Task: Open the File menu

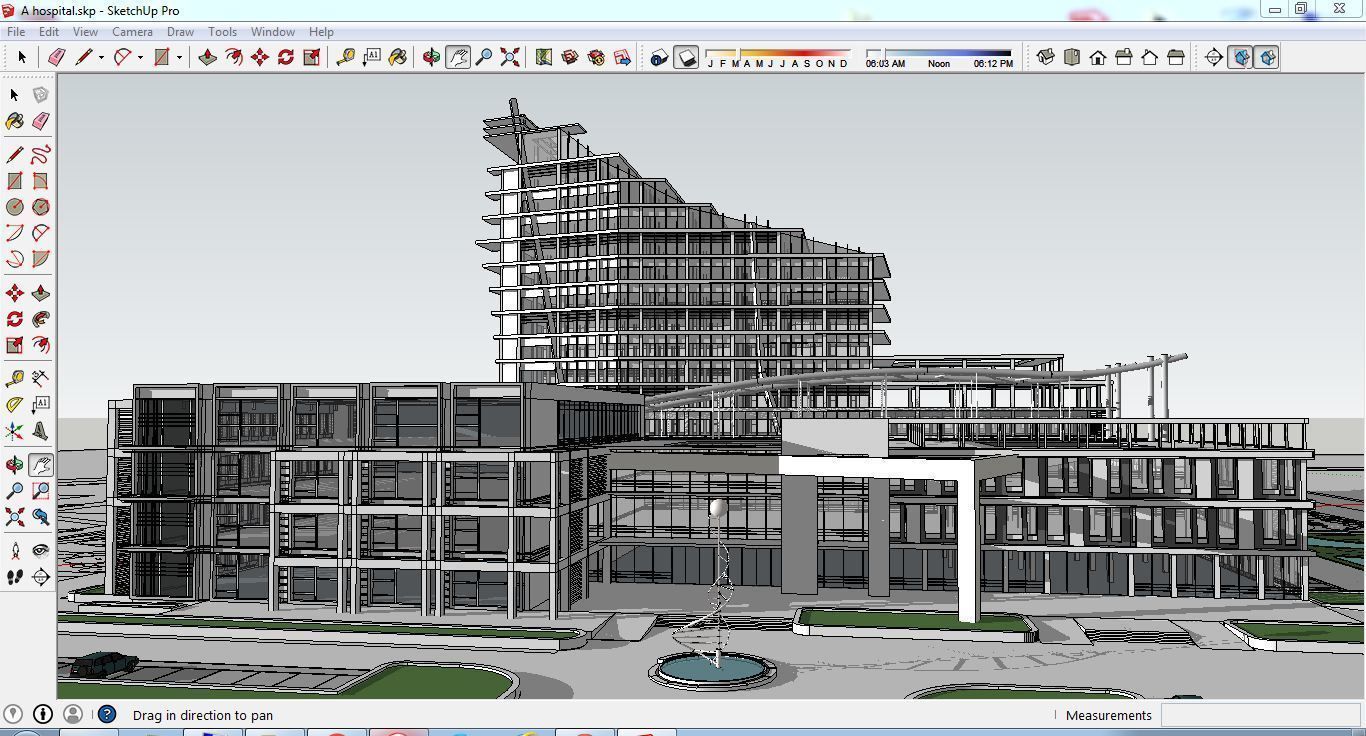Action: (x=16, y=32)
